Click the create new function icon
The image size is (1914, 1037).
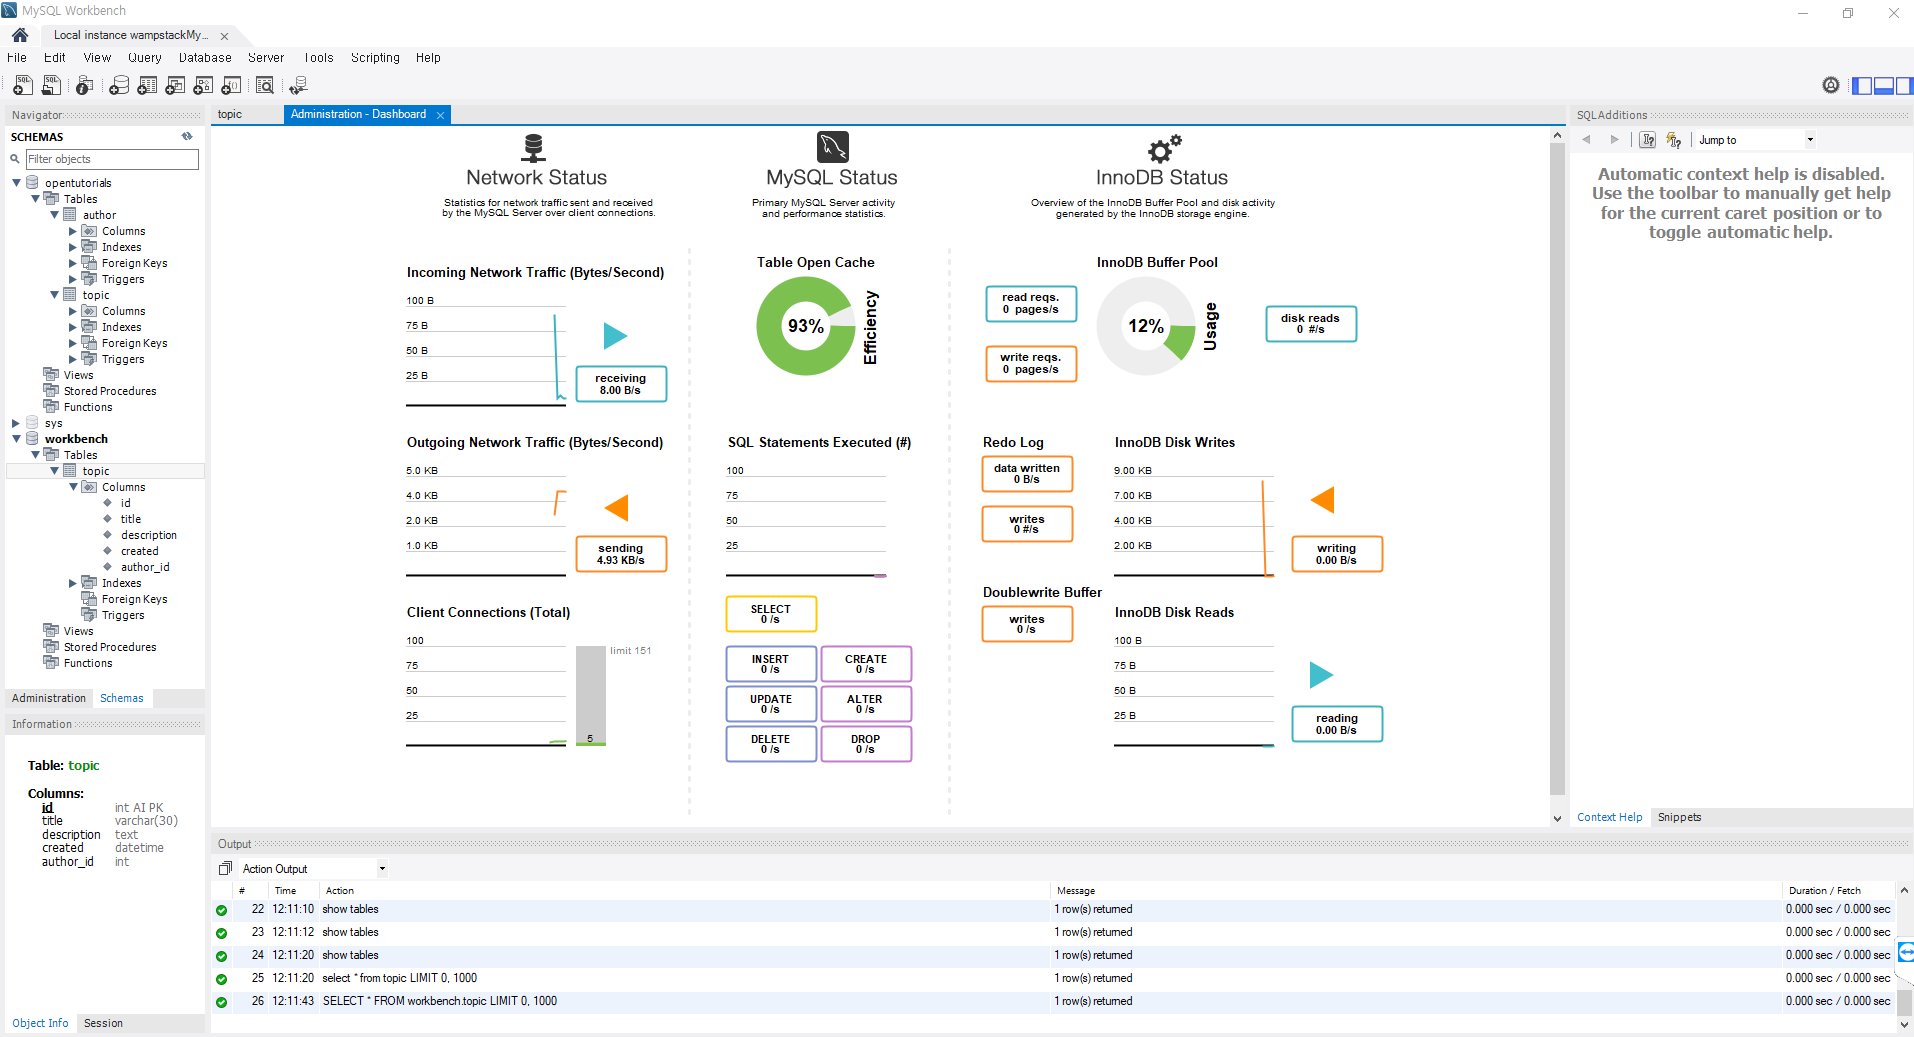[231, 86]
